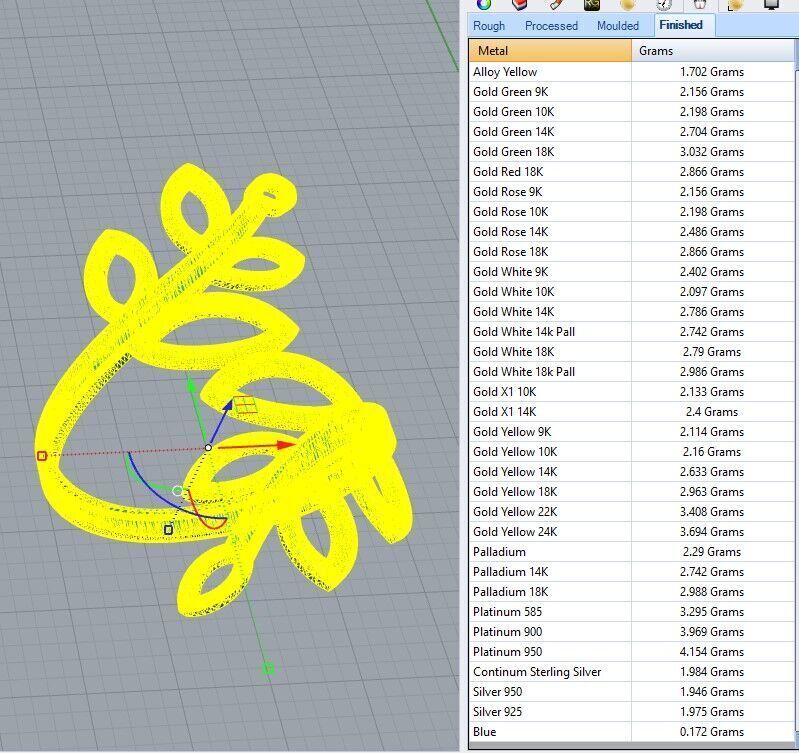This screenshot has height=753, width=799.
Task: Click the monitor display icon in the toolbar
Action: pos(771,5)
